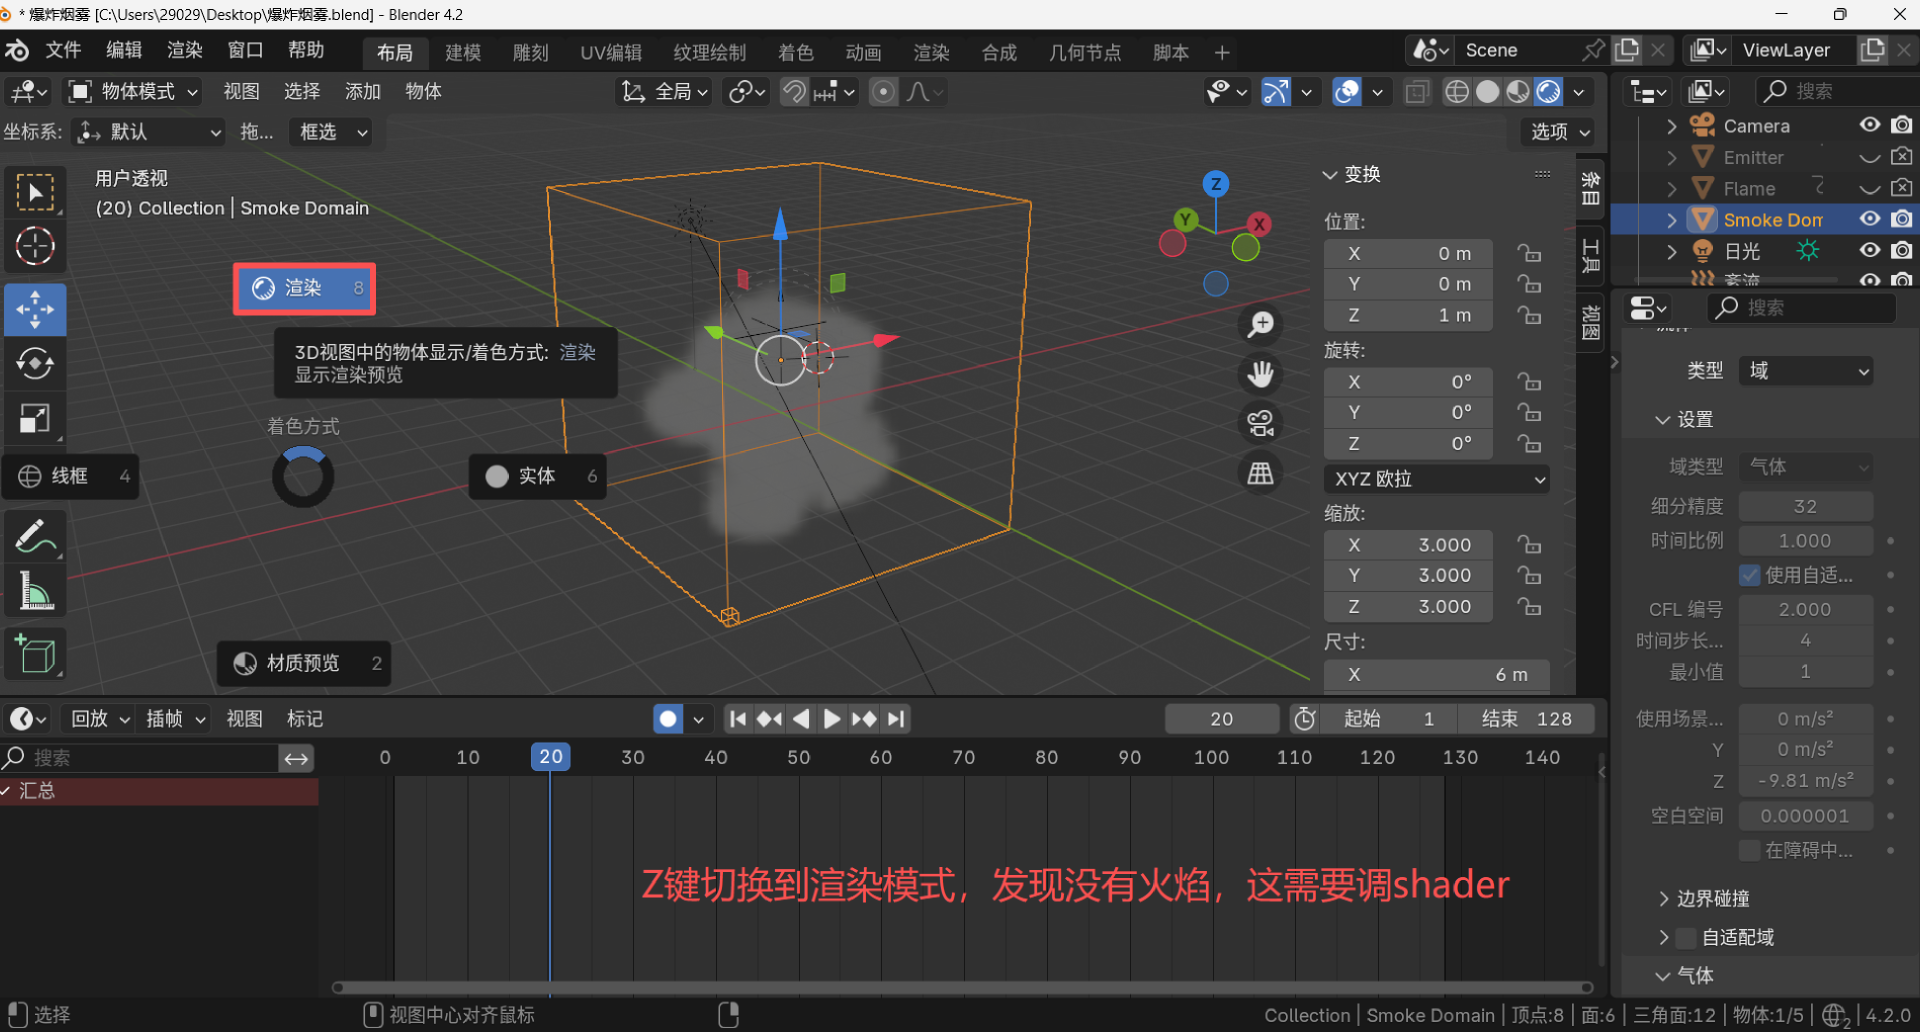This screenshot has width=1920, height=1032.
Task: Jump to the first frame
Action: [738, 719]
